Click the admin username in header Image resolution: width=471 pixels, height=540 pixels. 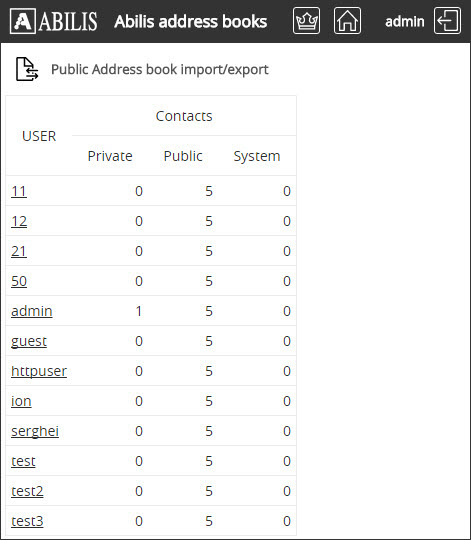point(405,21)
